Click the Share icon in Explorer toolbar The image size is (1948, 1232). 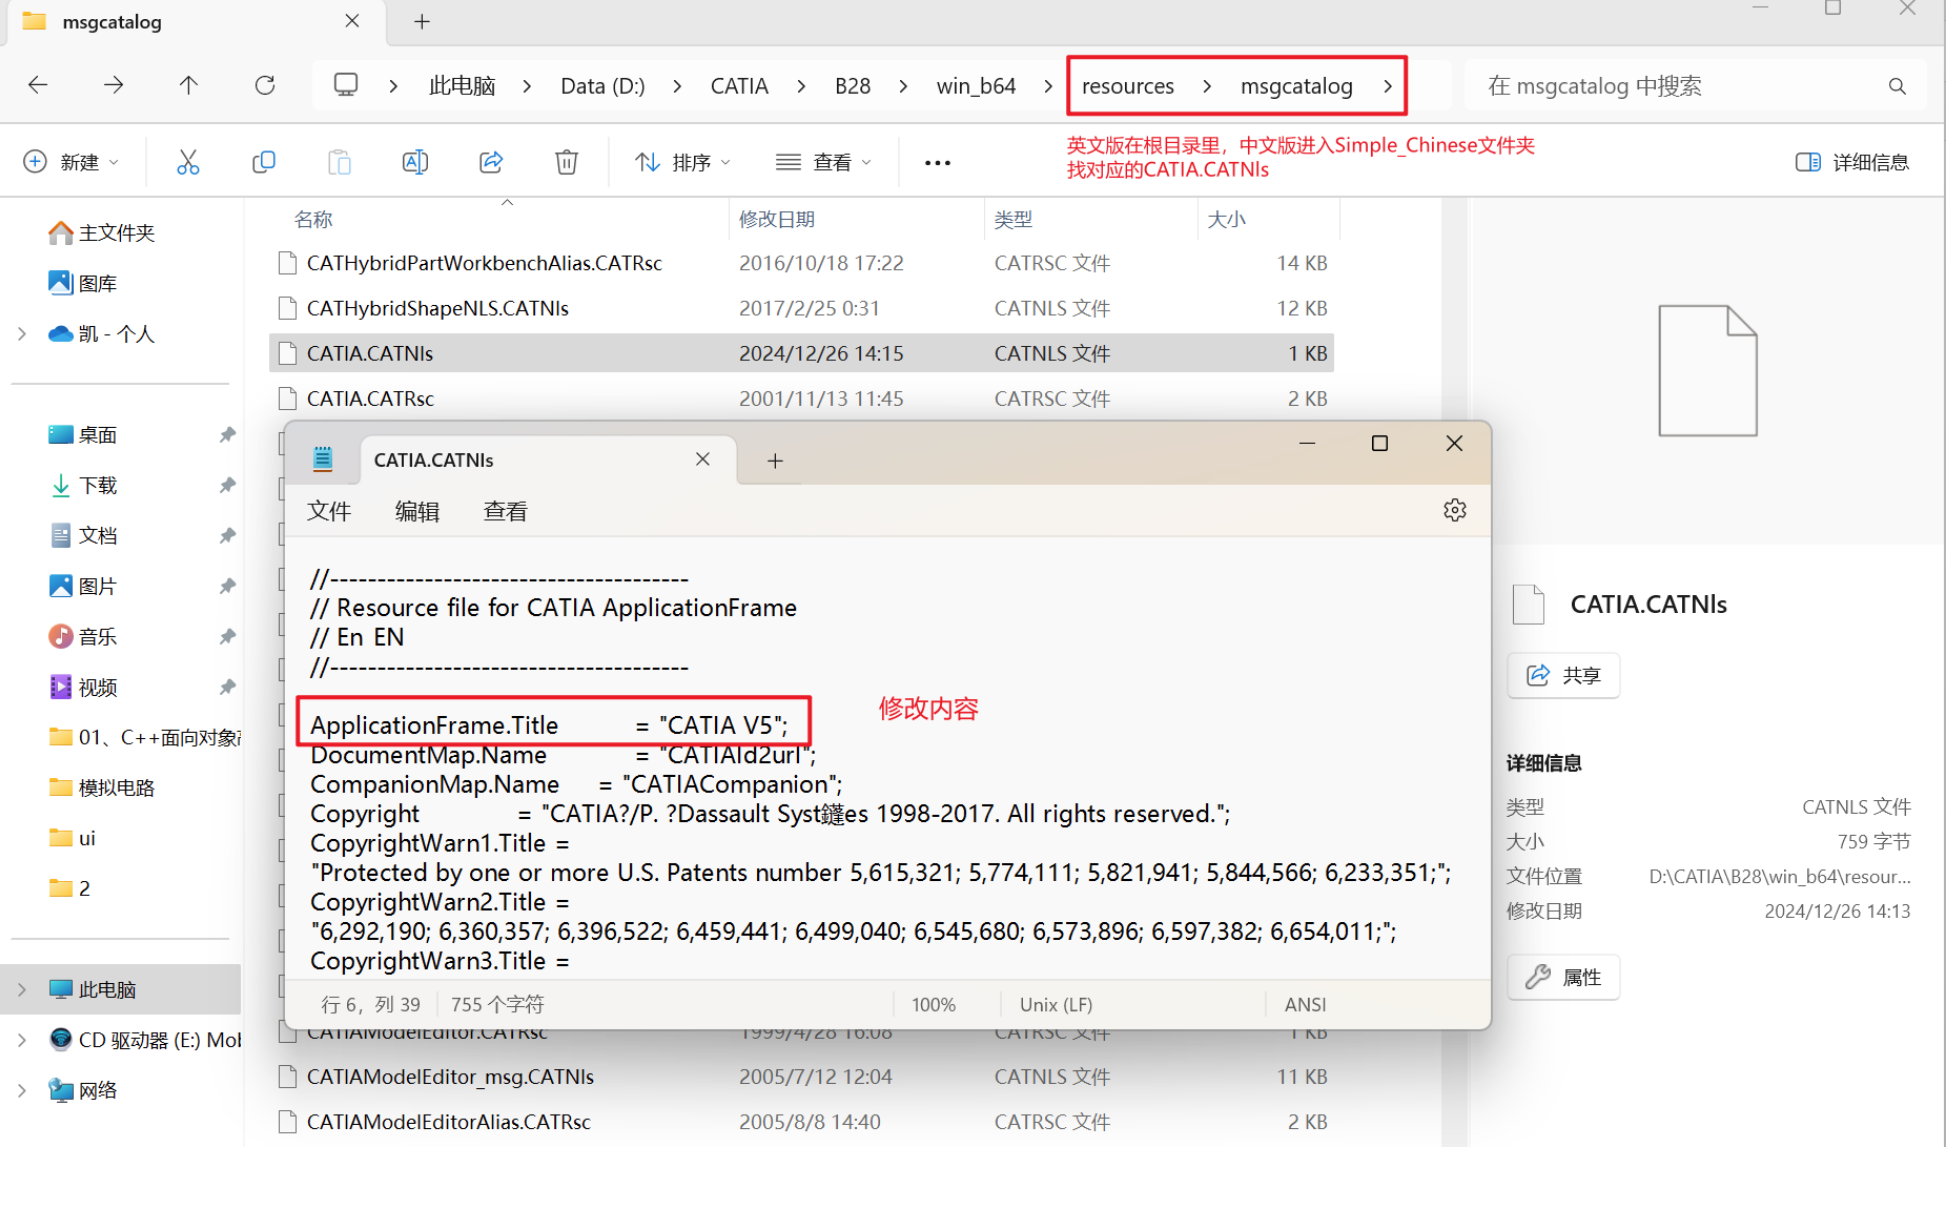[x=491, y=162]
